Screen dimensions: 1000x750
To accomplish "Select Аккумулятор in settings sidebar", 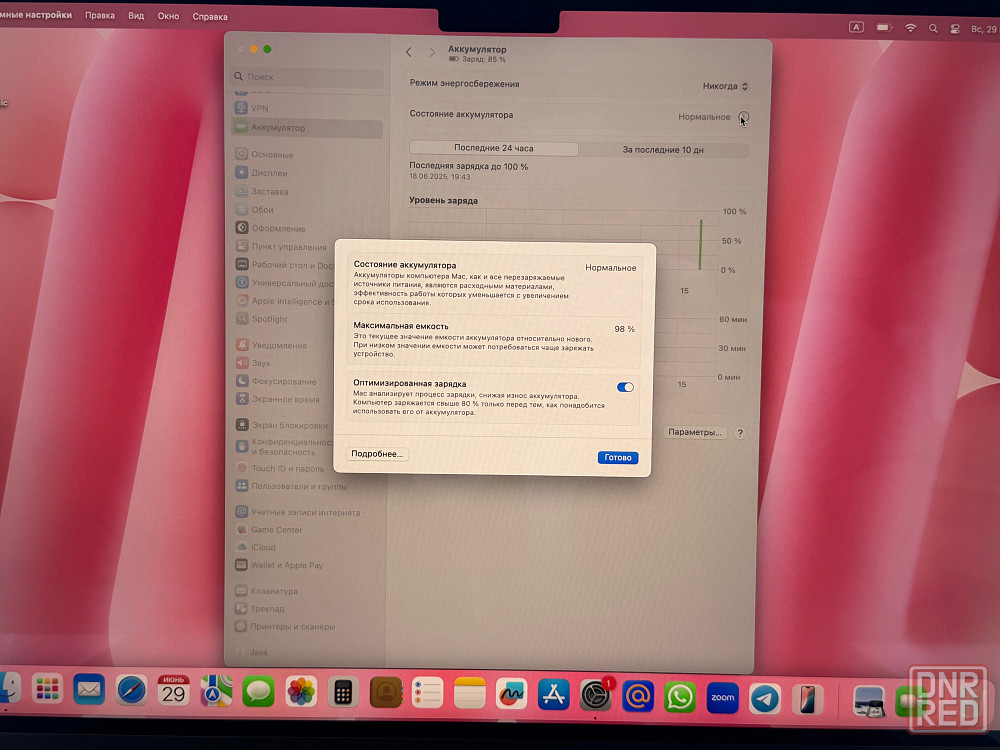I will [307, 128].
